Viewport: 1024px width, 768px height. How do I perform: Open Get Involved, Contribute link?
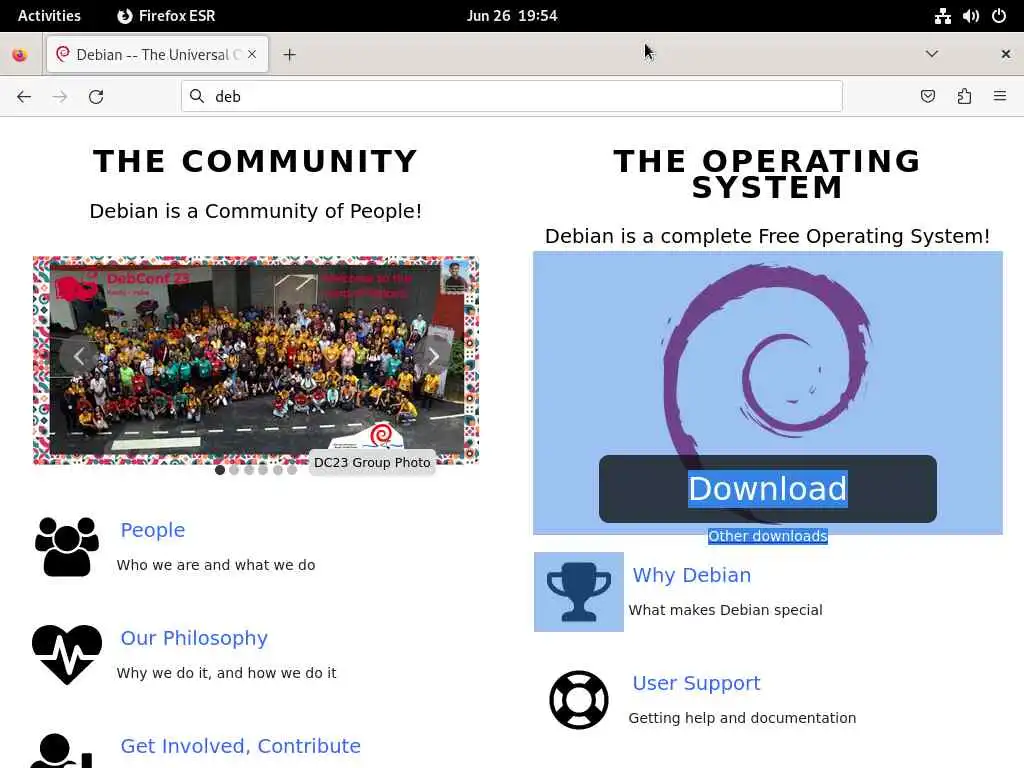[x=240, y=746]
